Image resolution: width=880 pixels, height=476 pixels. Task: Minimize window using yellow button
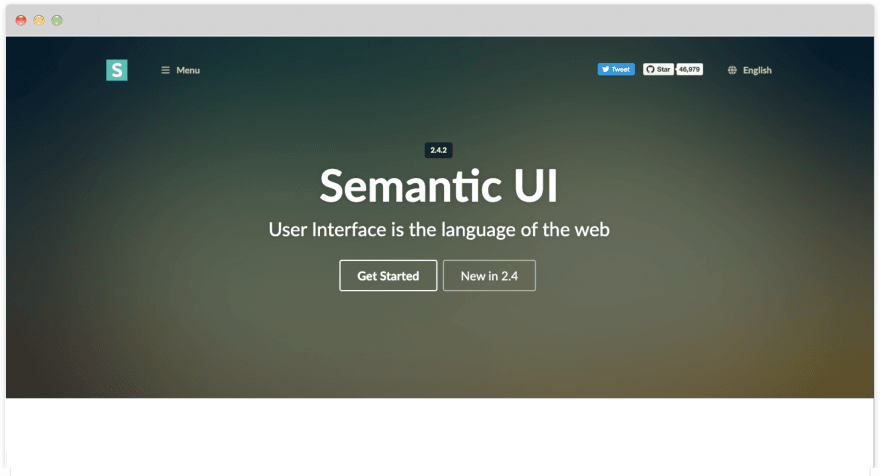pyautogui.click(x=39, y=20)
